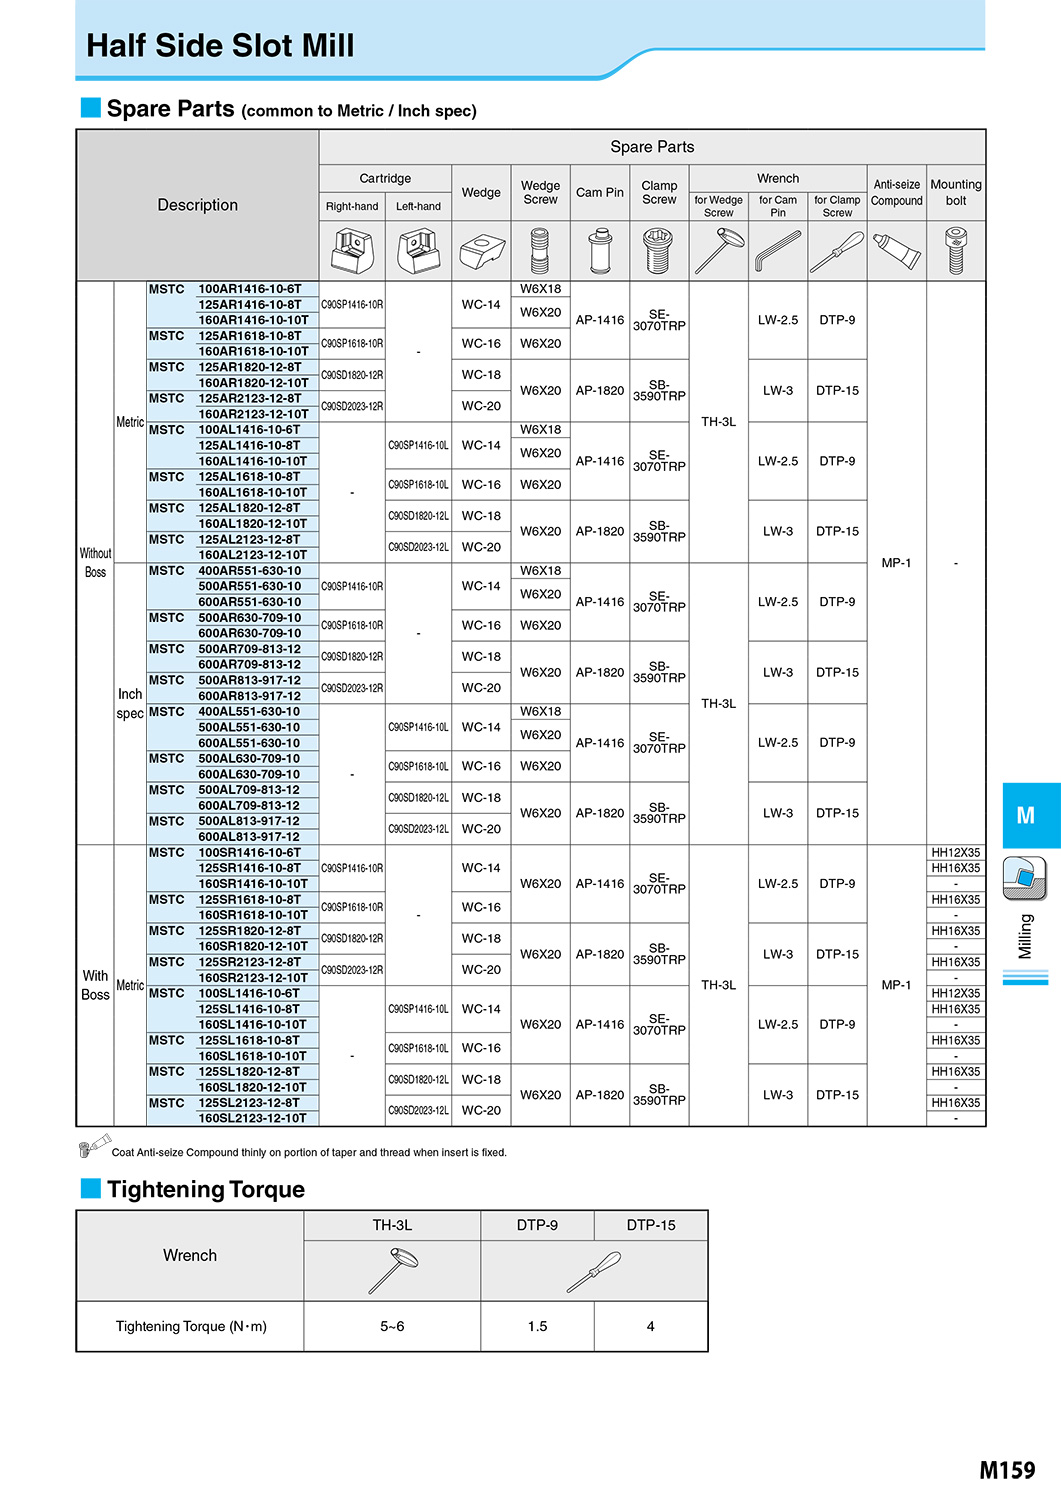Click the Description column header

point(198,205)
